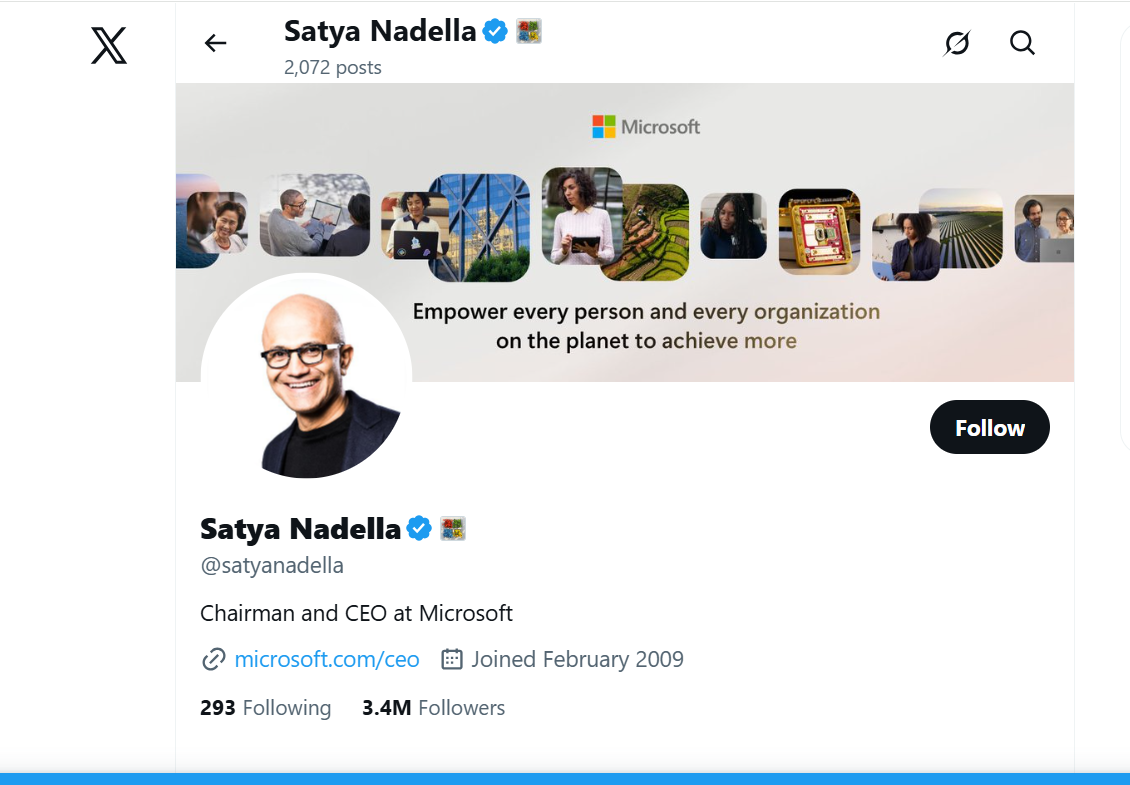Click the @satyanadella handle text

[x=271, y=565]
